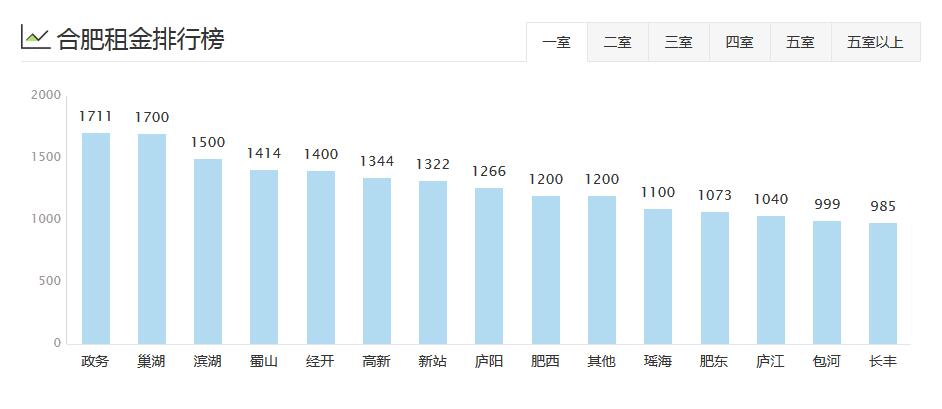Screen dimensions: 942x409
Task: Click the axis label 蜀山
Action: pos(264,362)
